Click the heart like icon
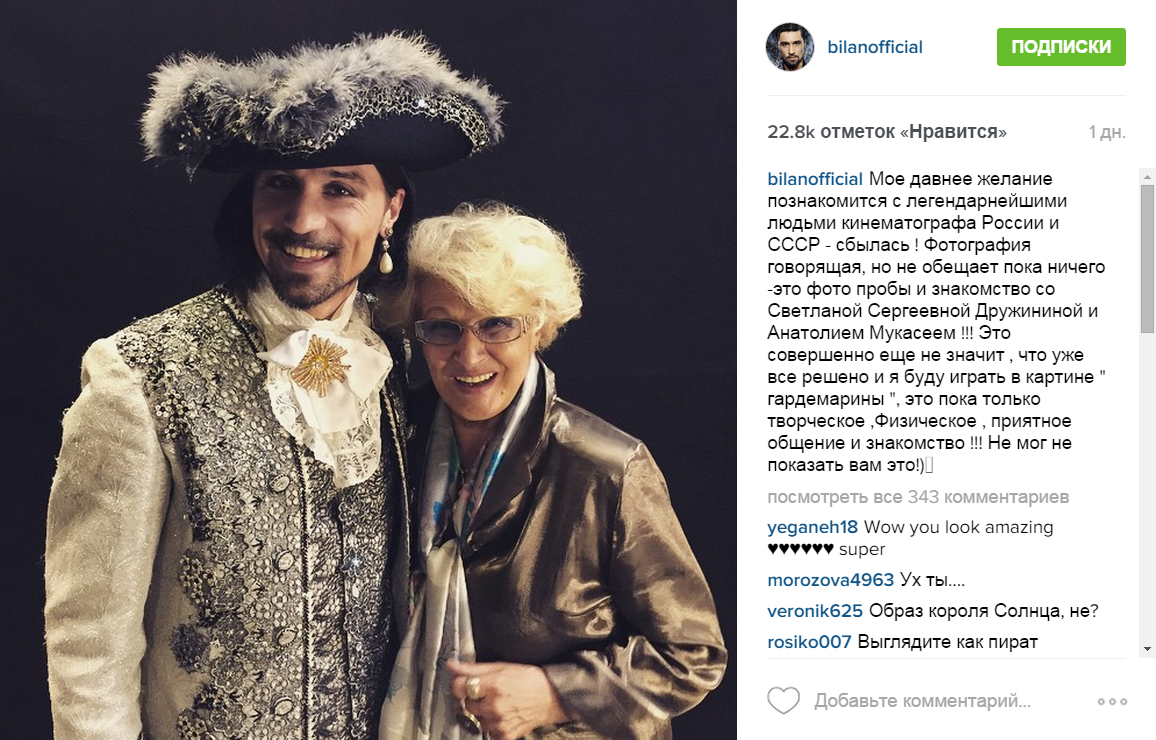The width and height of the screenshot is (1156, 740). tap(783, 700)
